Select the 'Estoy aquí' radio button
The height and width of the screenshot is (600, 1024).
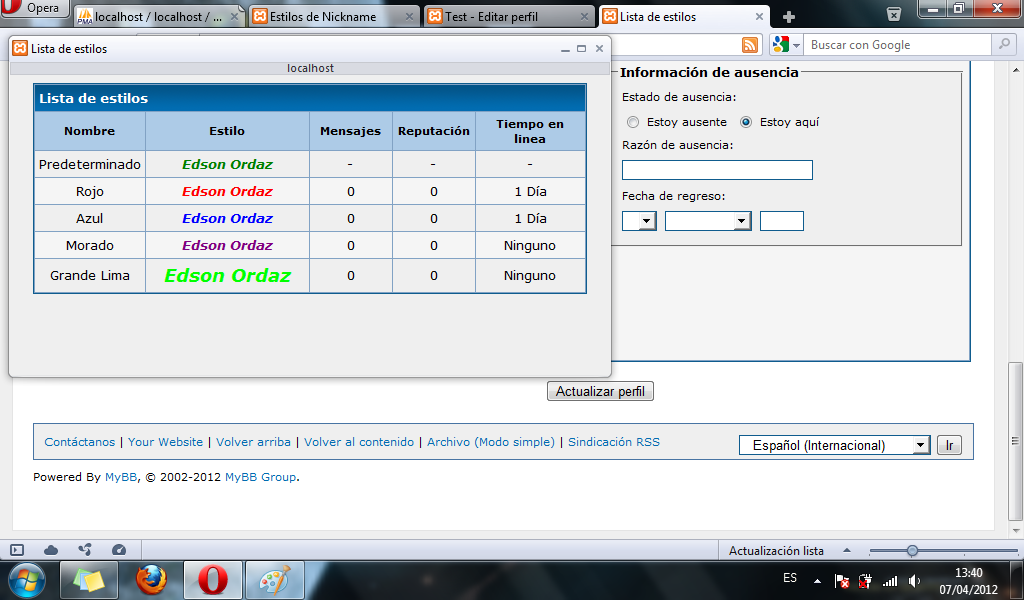(746, 122)
